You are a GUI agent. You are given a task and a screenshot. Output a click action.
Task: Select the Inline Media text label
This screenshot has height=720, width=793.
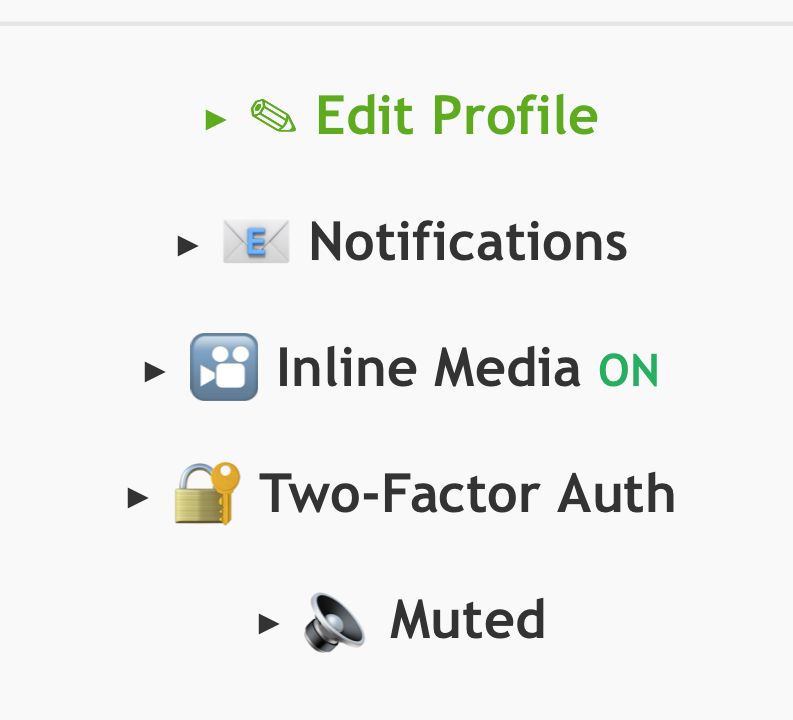428,367
